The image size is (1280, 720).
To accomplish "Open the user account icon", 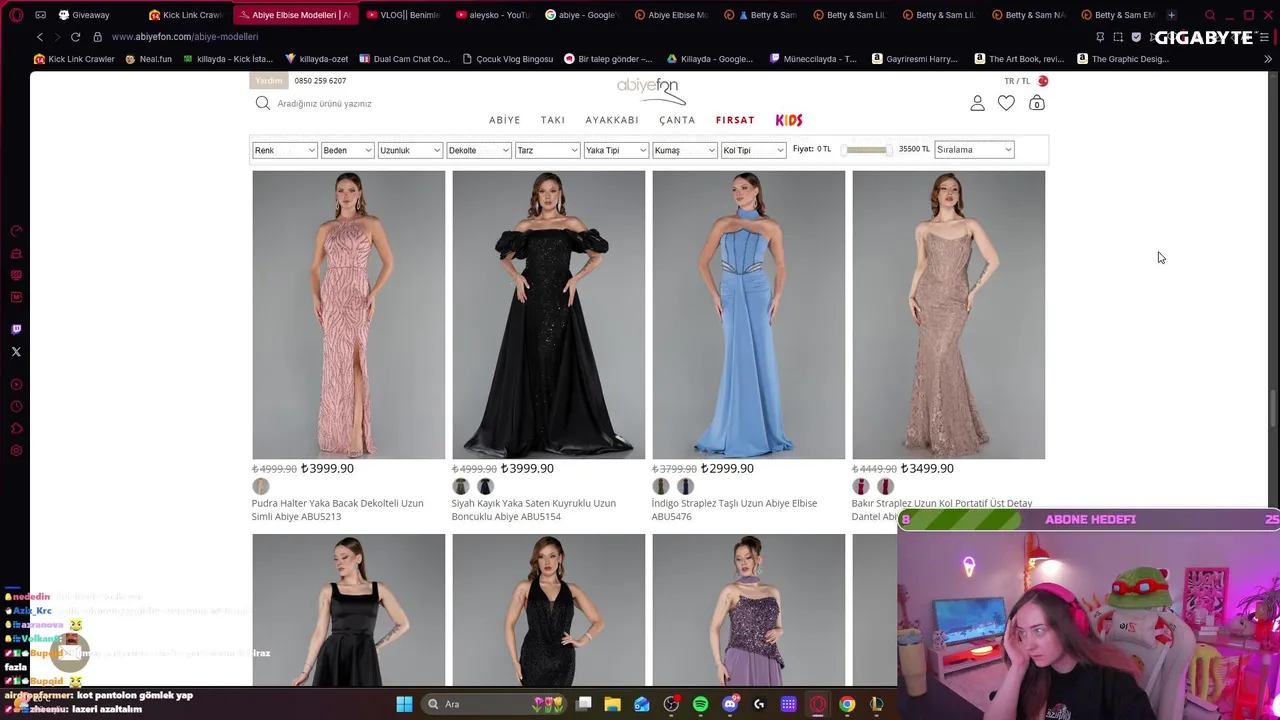I will click(977, 103).
